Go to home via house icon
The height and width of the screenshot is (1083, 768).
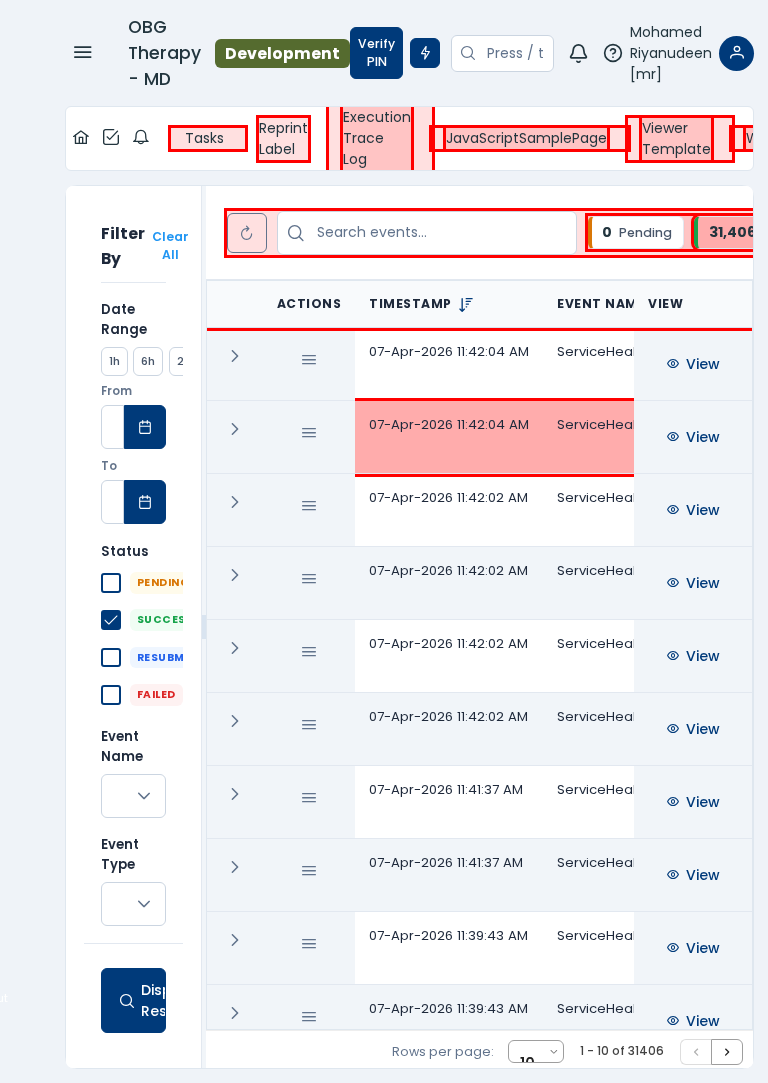point(81,138)
